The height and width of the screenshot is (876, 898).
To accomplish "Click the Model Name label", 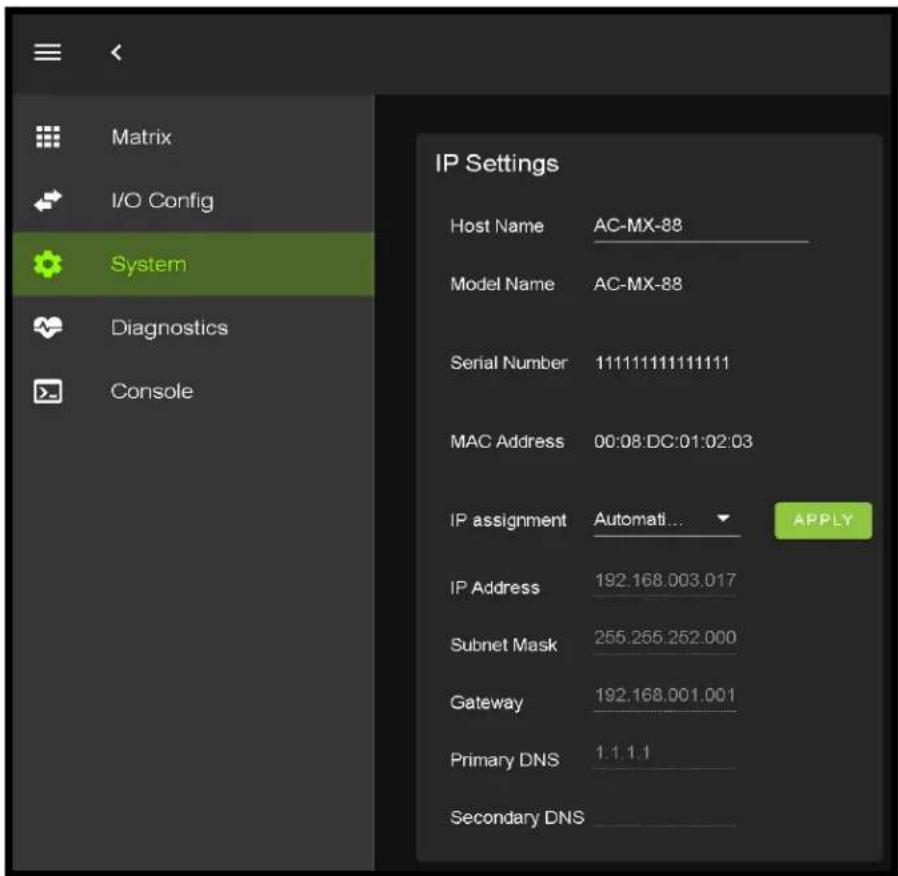I will 502,284.
